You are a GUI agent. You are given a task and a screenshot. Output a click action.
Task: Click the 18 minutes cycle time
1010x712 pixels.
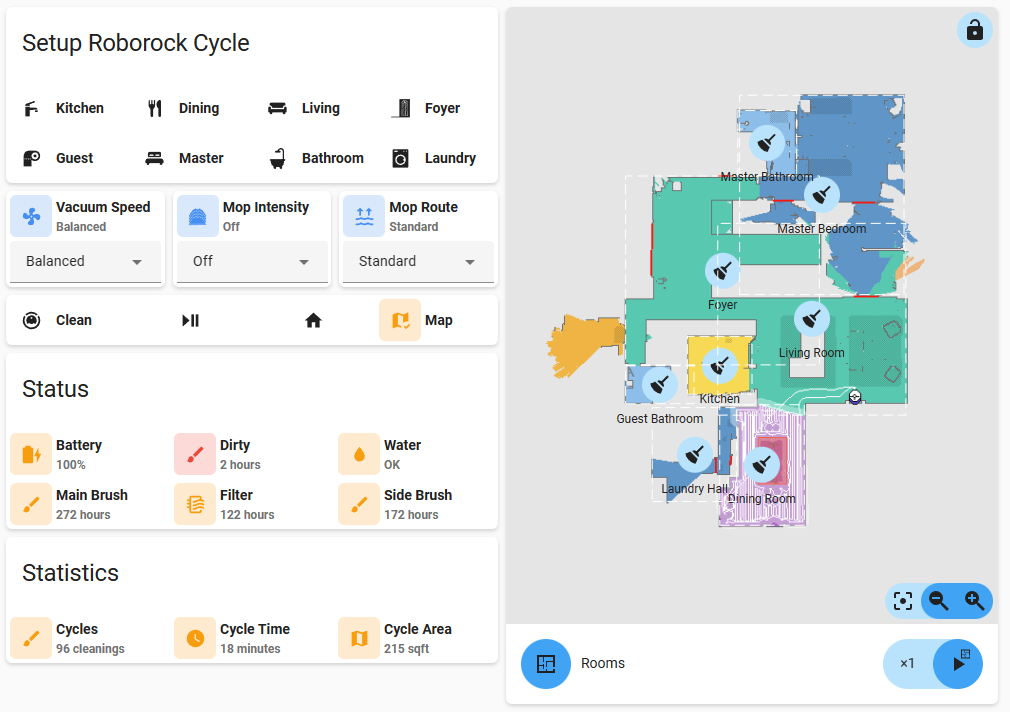pos(250,649)
